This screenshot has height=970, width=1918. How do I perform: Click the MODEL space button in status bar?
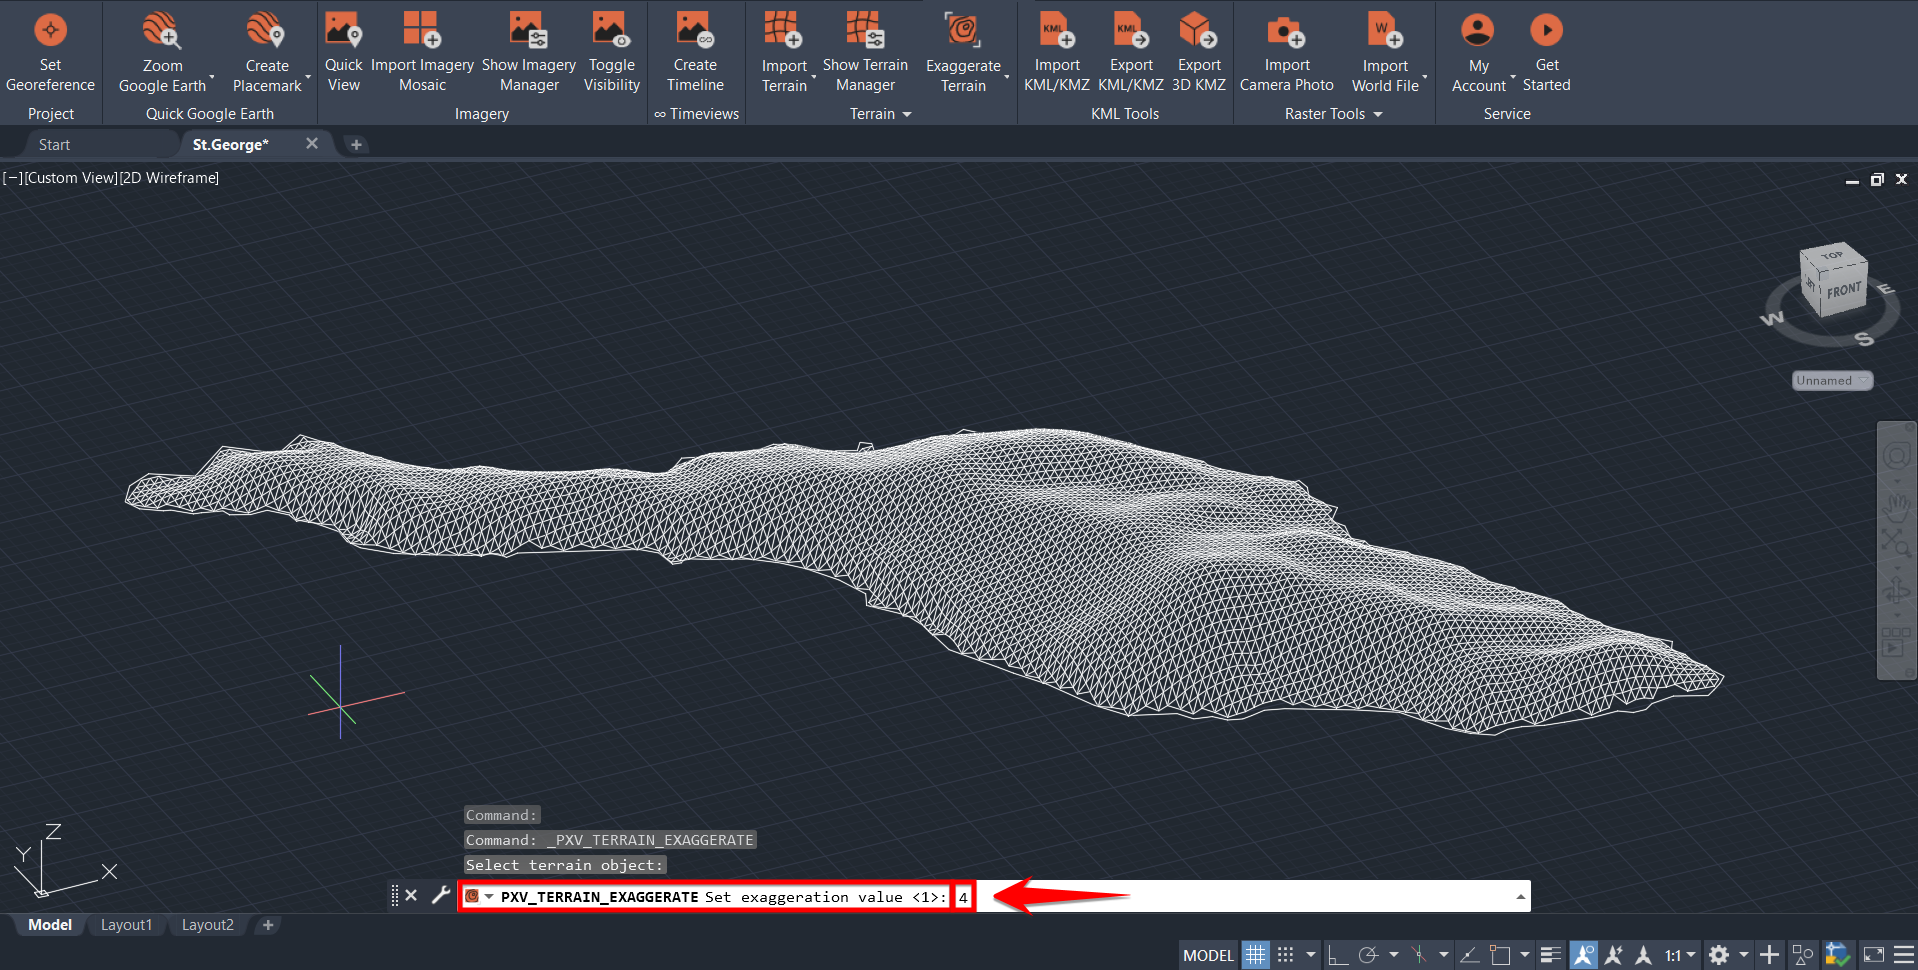pyautogui.click(x=1208, y=955)
